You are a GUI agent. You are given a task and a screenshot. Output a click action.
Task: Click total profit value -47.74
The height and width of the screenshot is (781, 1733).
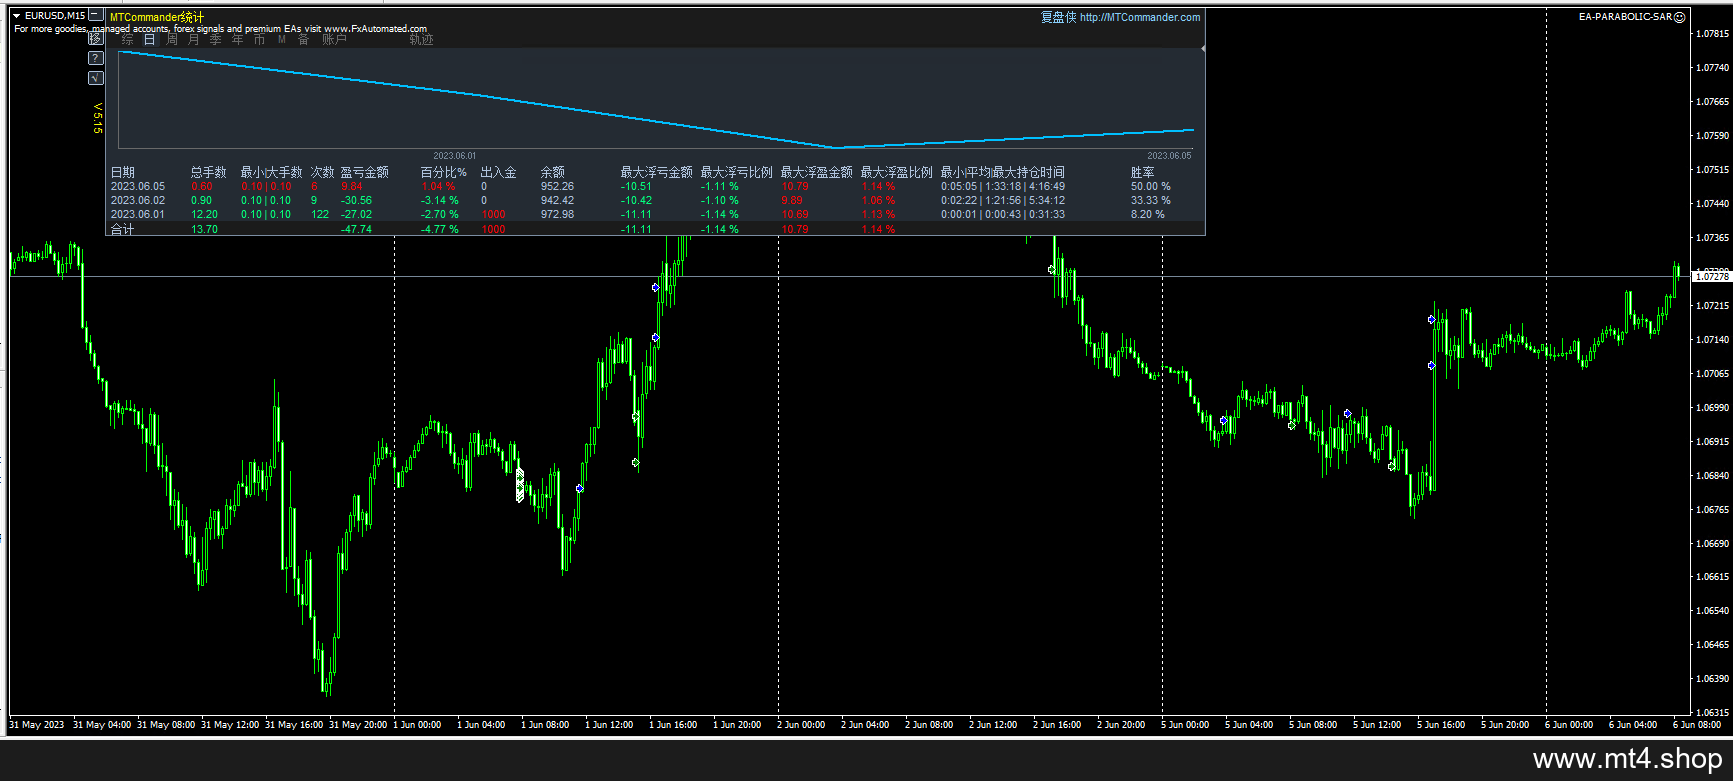click(356, 229)
